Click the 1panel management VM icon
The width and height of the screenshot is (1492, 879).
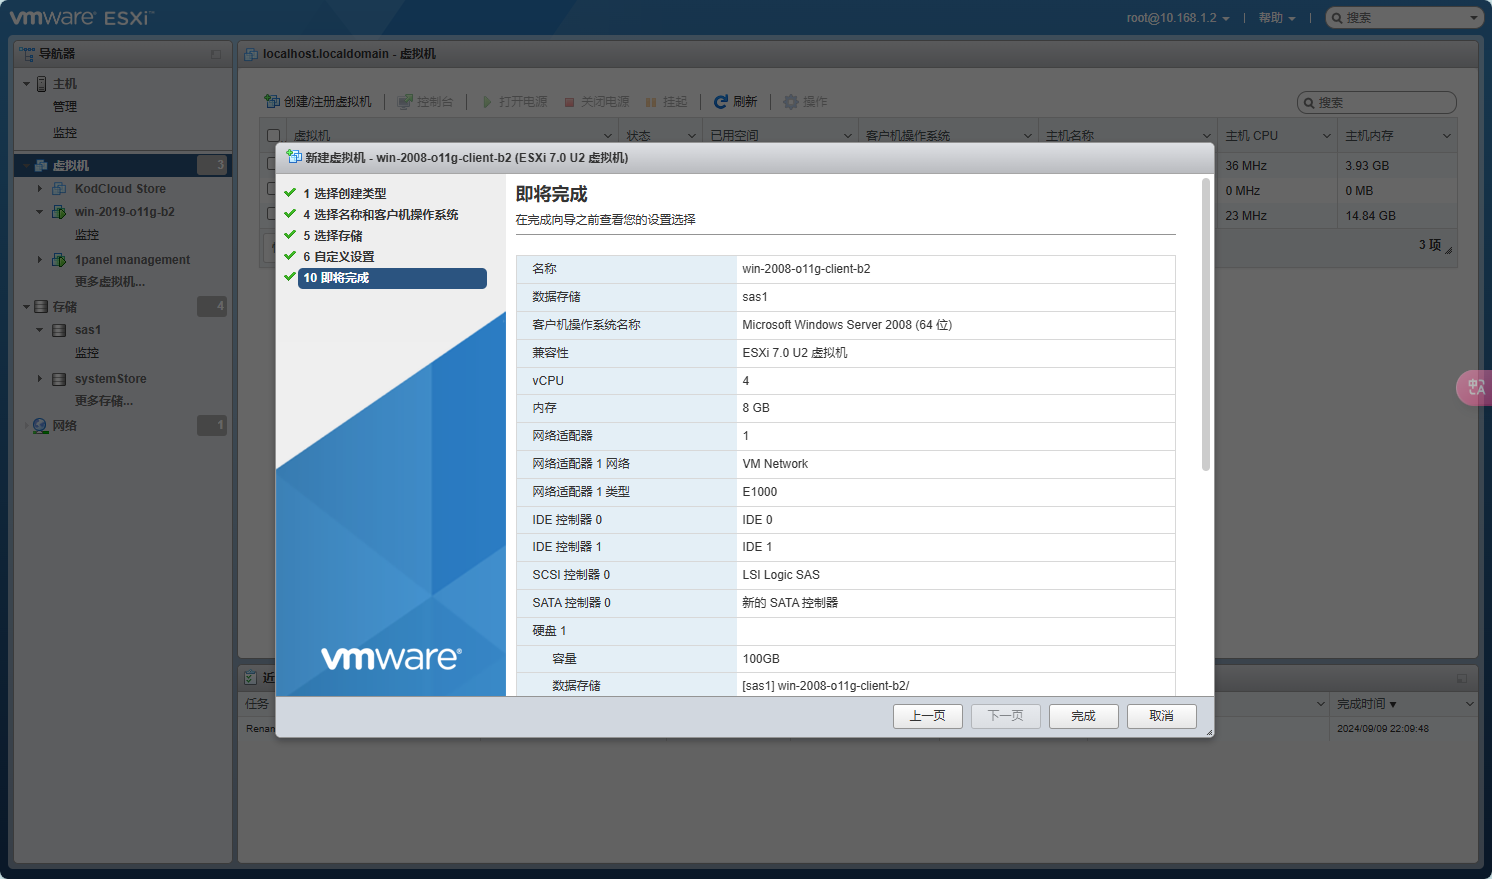[59, 260]
